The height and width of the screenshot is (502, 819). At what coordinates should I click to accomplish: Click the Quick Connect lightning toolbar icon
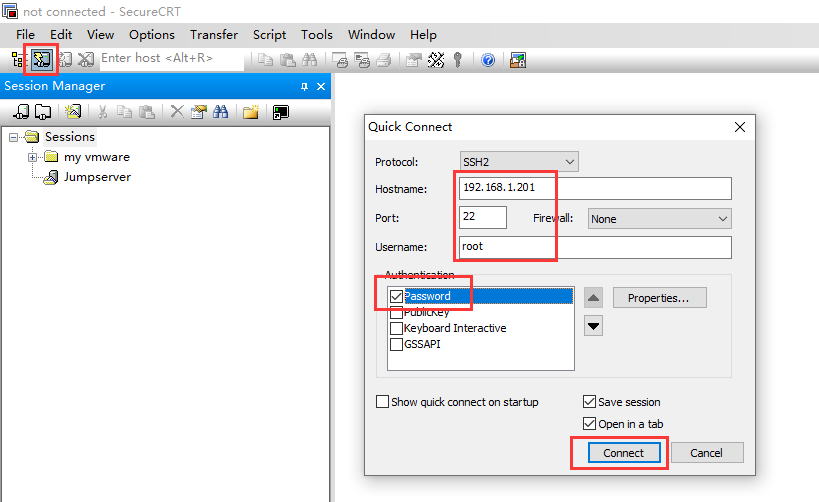pos(41,60)
